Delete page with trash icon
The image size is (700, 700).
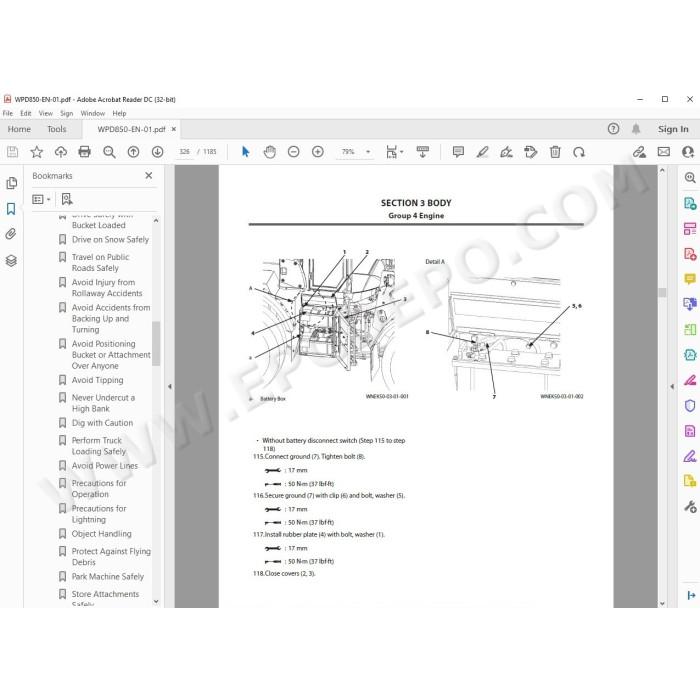[x=555, y=152]
